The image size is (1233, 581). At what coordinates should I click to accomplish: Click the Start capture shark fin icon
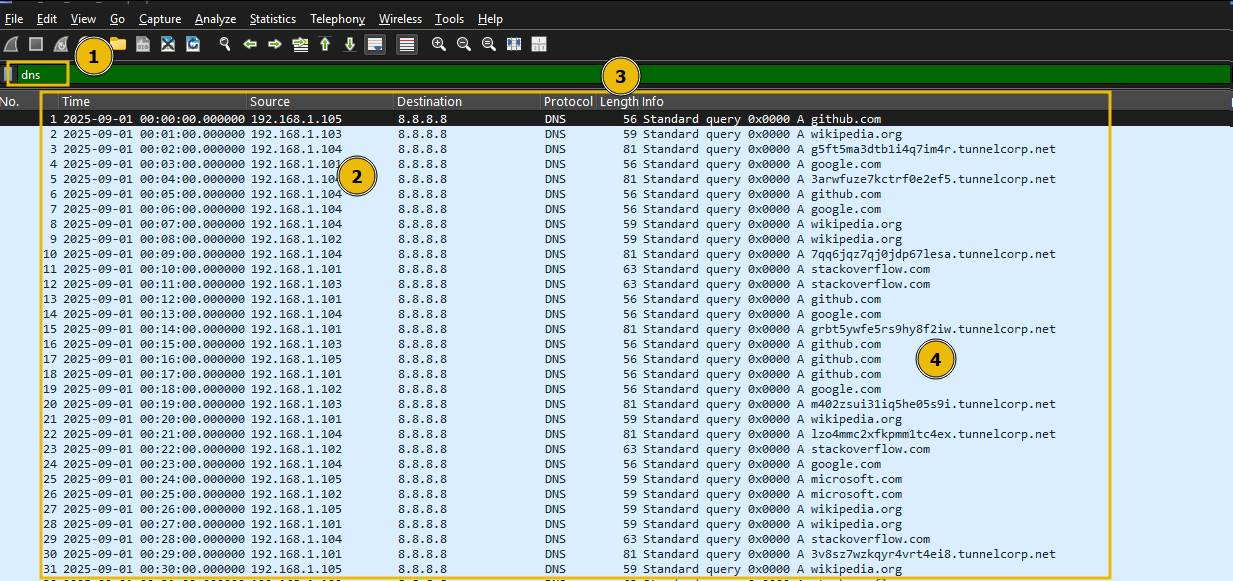[x=12, y=44]
